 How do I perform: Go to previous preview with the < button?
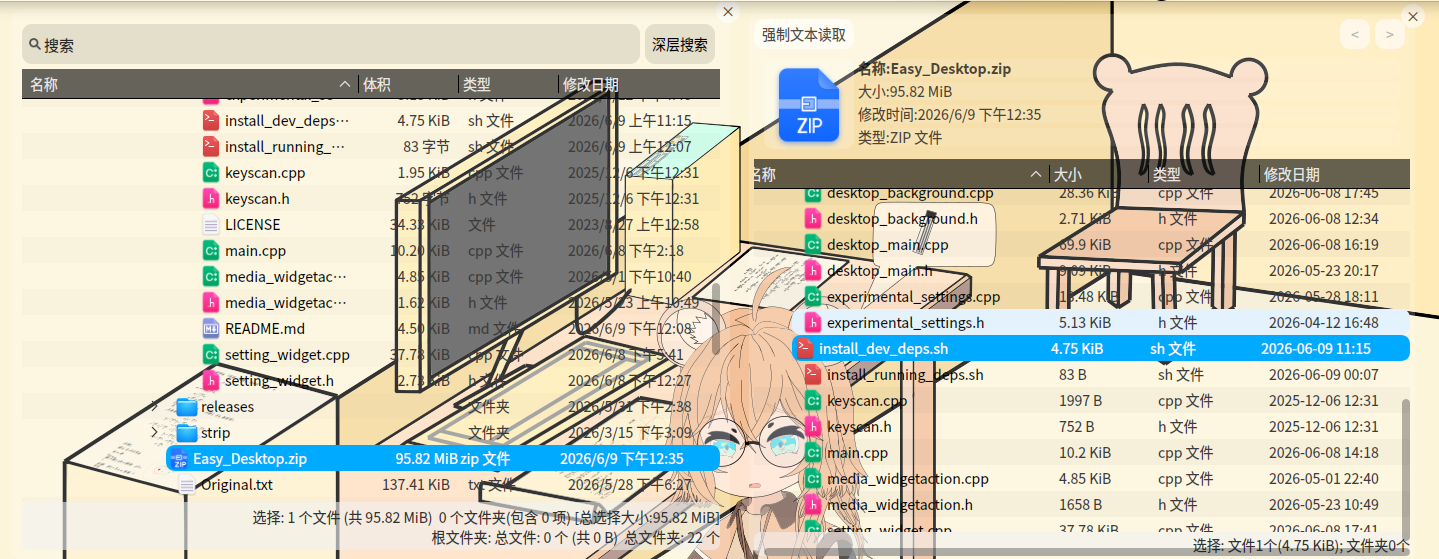pos(1355,35)
